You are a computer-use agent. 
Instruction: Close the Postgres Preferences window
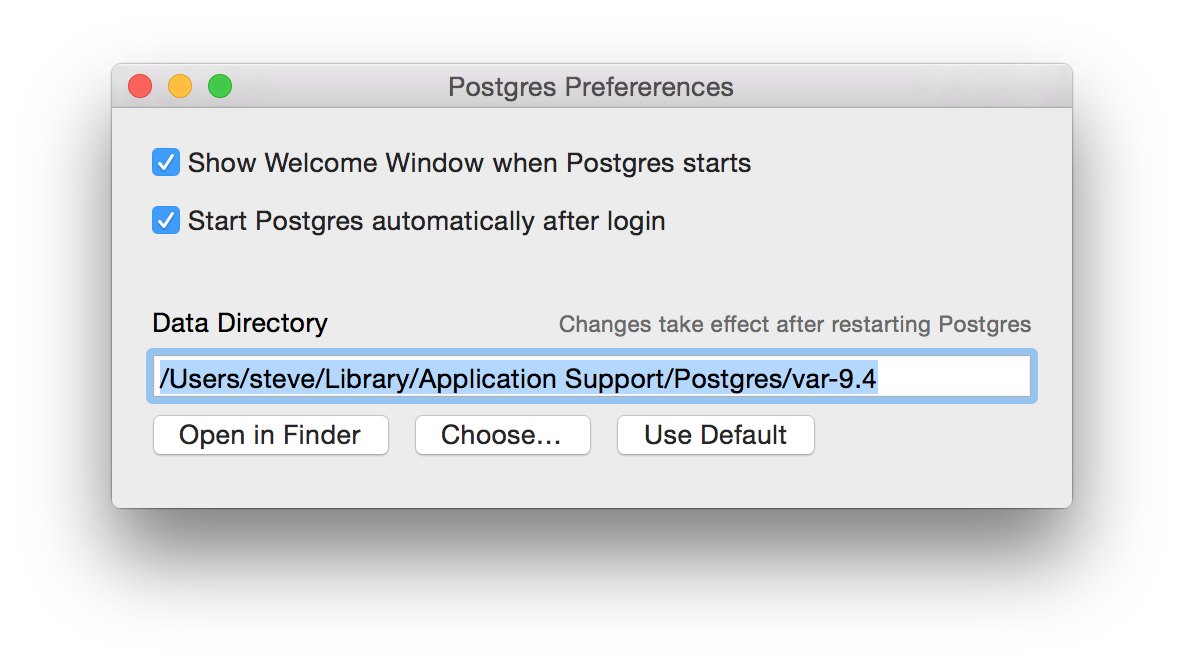(x=140, y=87)
